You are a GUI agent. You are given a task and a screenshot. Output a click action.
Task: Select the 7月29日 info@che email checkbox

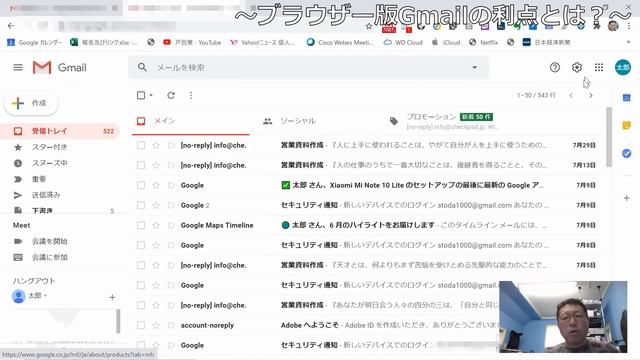tap(141, 145)
